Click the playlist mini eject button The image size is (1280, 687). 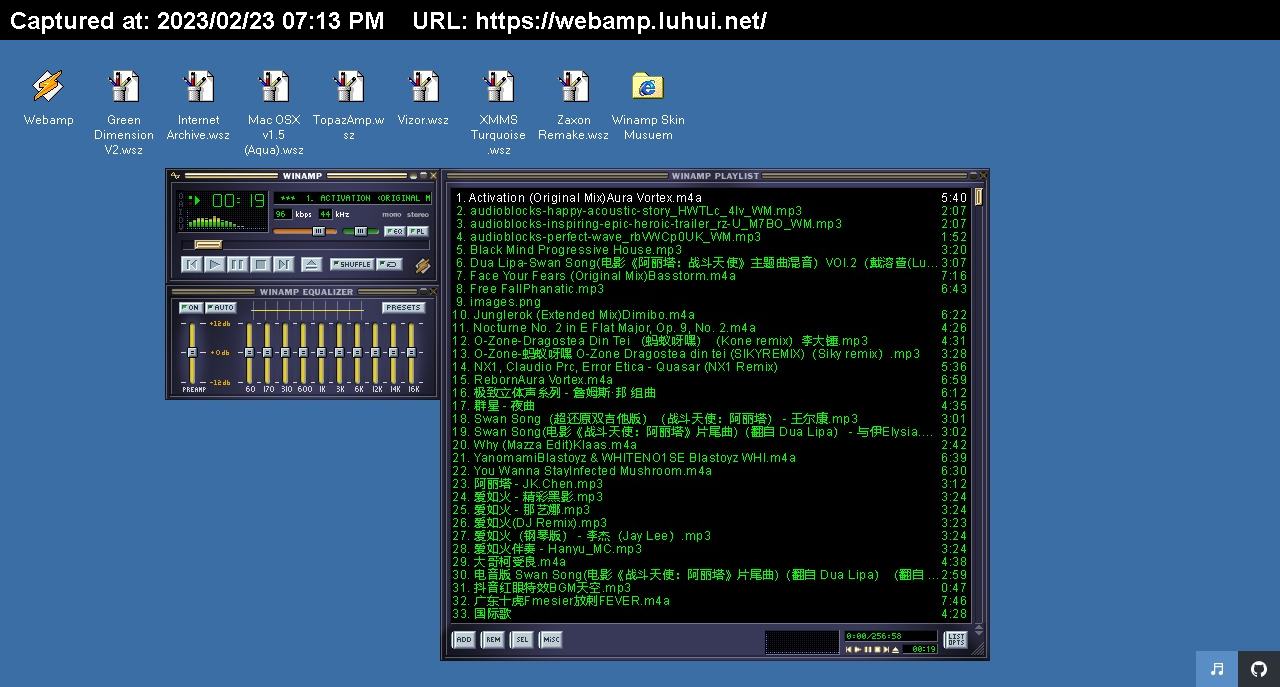click(895, 649)
